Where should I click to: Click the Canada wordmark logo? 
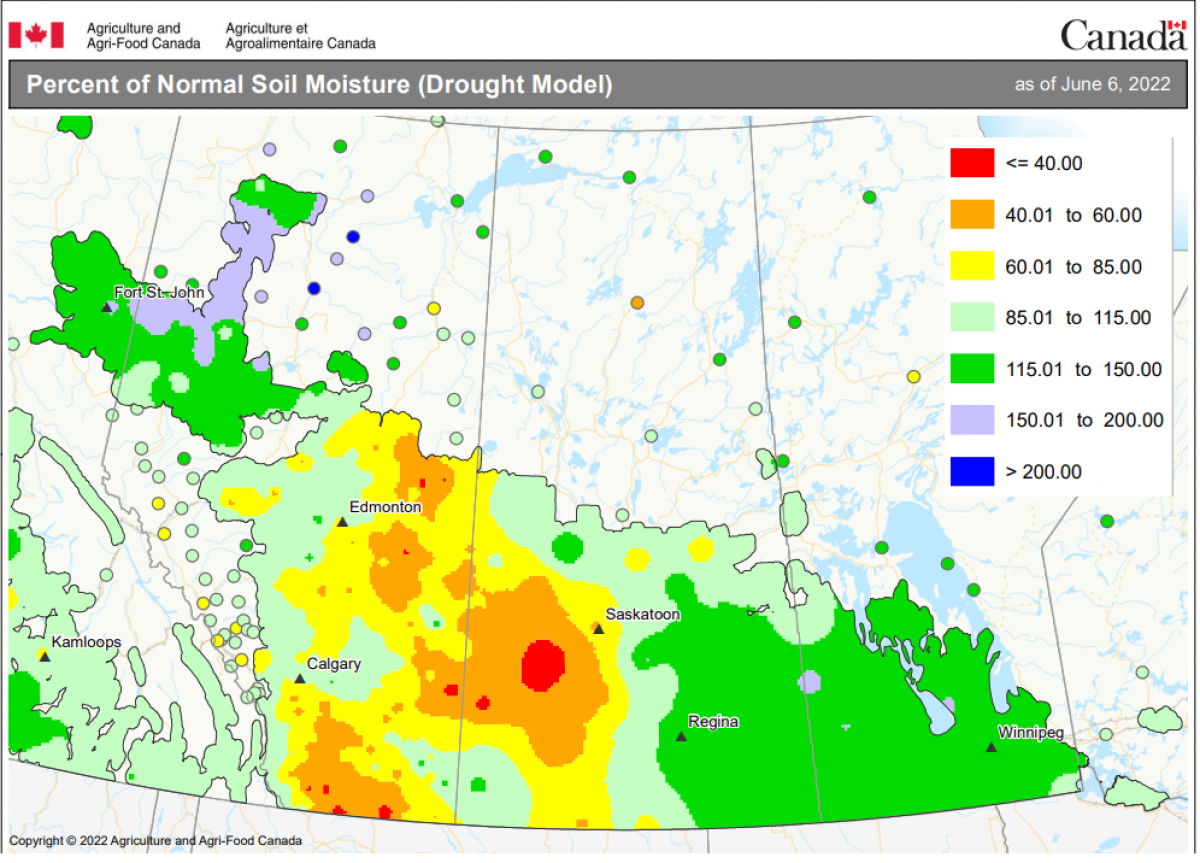tap(1123, 35)
